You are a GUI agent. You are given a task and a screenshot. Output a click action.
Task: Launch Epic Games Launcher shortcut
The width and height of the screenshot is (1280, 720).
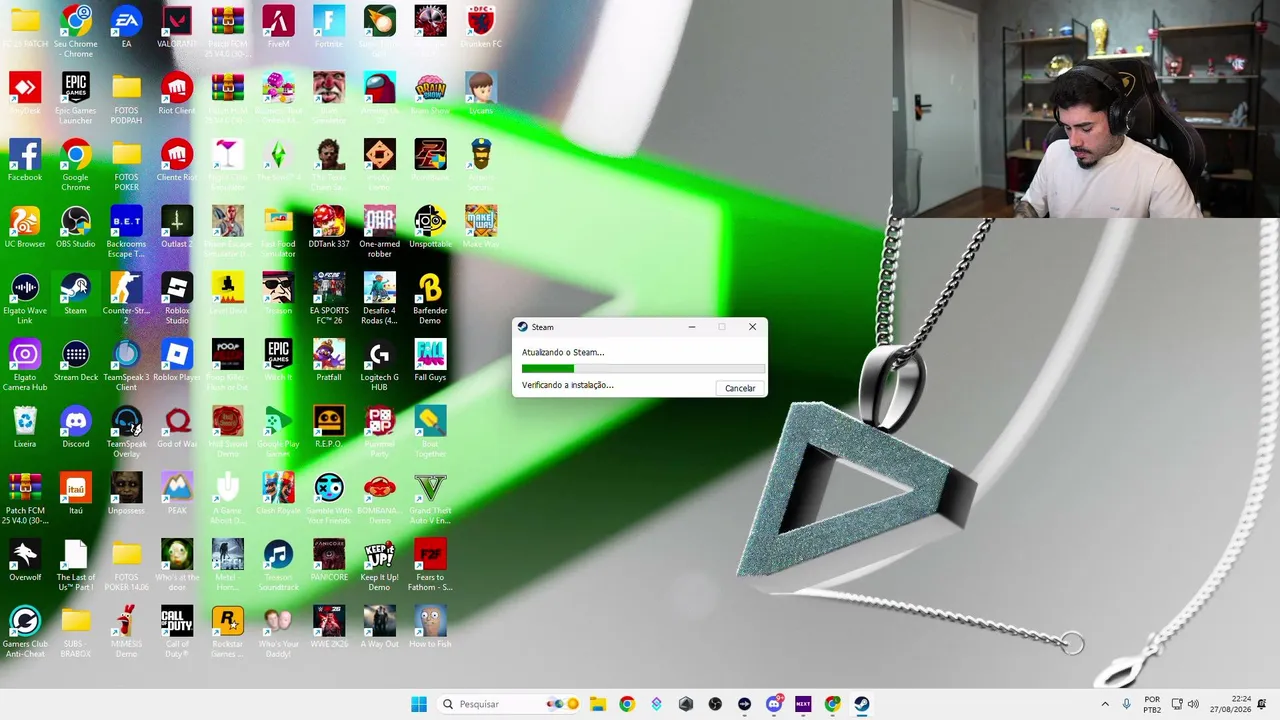[76, 99]
